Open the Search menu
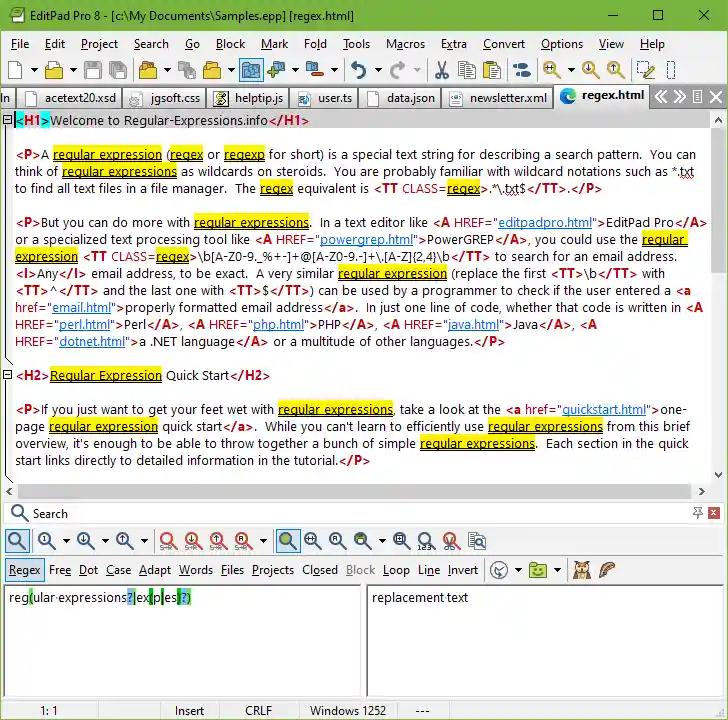This screenshot has width=728, height=720. click(x=151, y=44)
